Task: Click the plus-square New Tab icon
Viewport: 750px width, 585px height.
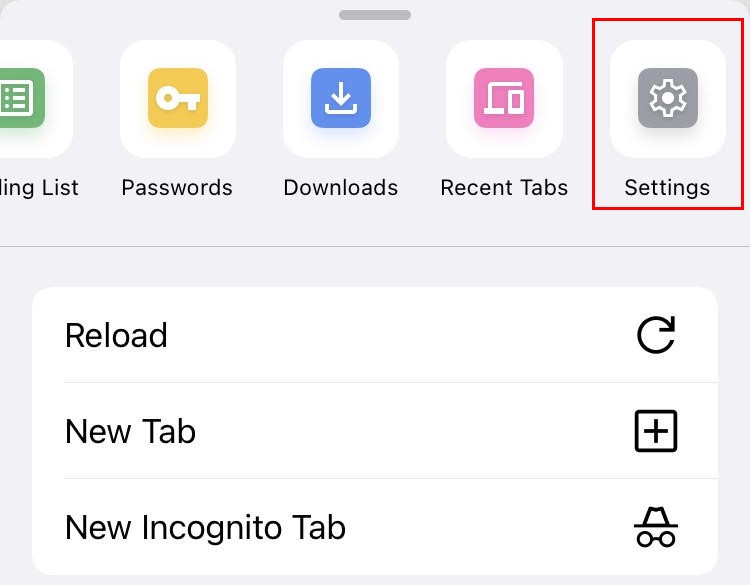Action: pos(656,431)
